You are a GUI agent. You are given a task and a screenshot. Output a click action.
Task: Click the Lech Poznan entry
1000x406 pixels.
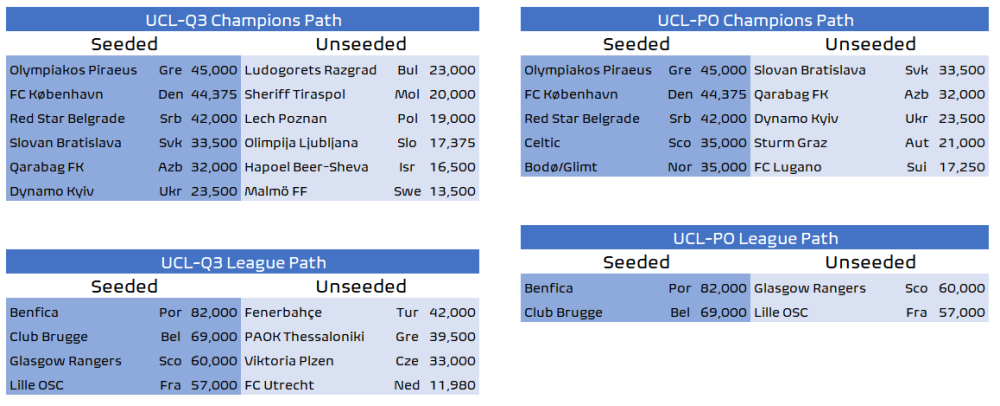[x=286, y=118]
